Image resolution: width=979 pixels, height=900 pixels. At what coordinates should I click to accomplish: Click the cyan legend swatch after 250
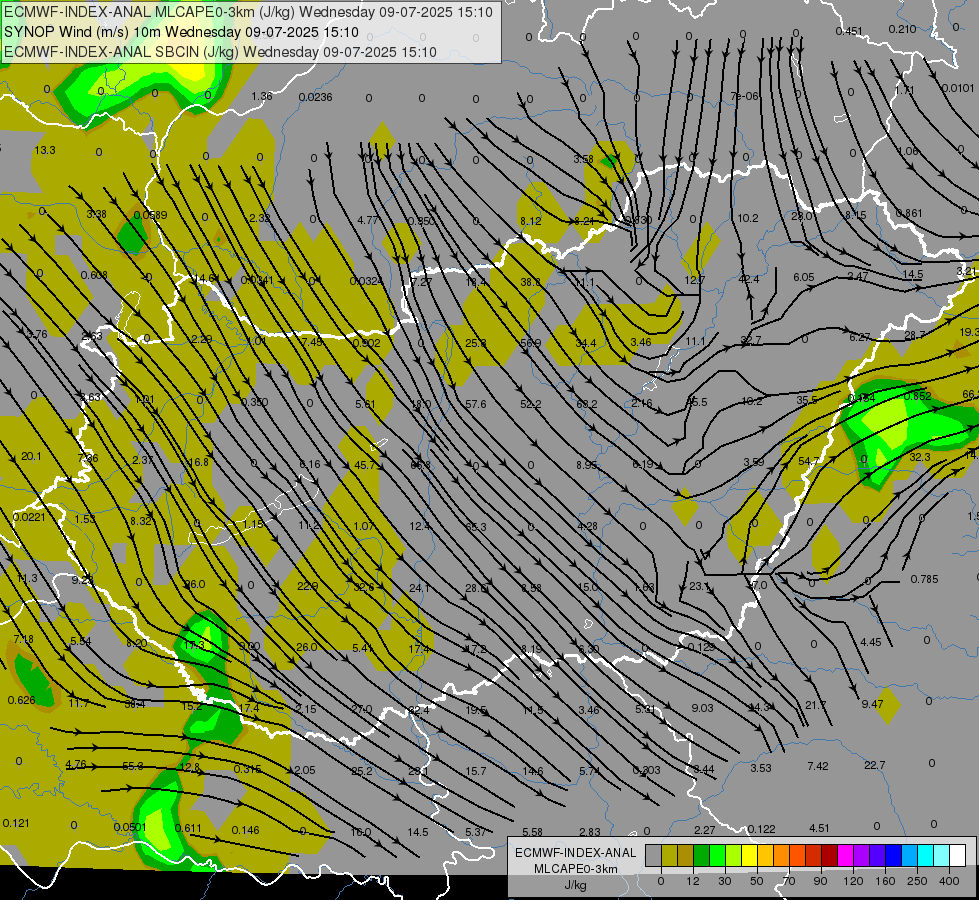[x=925, y=856]
